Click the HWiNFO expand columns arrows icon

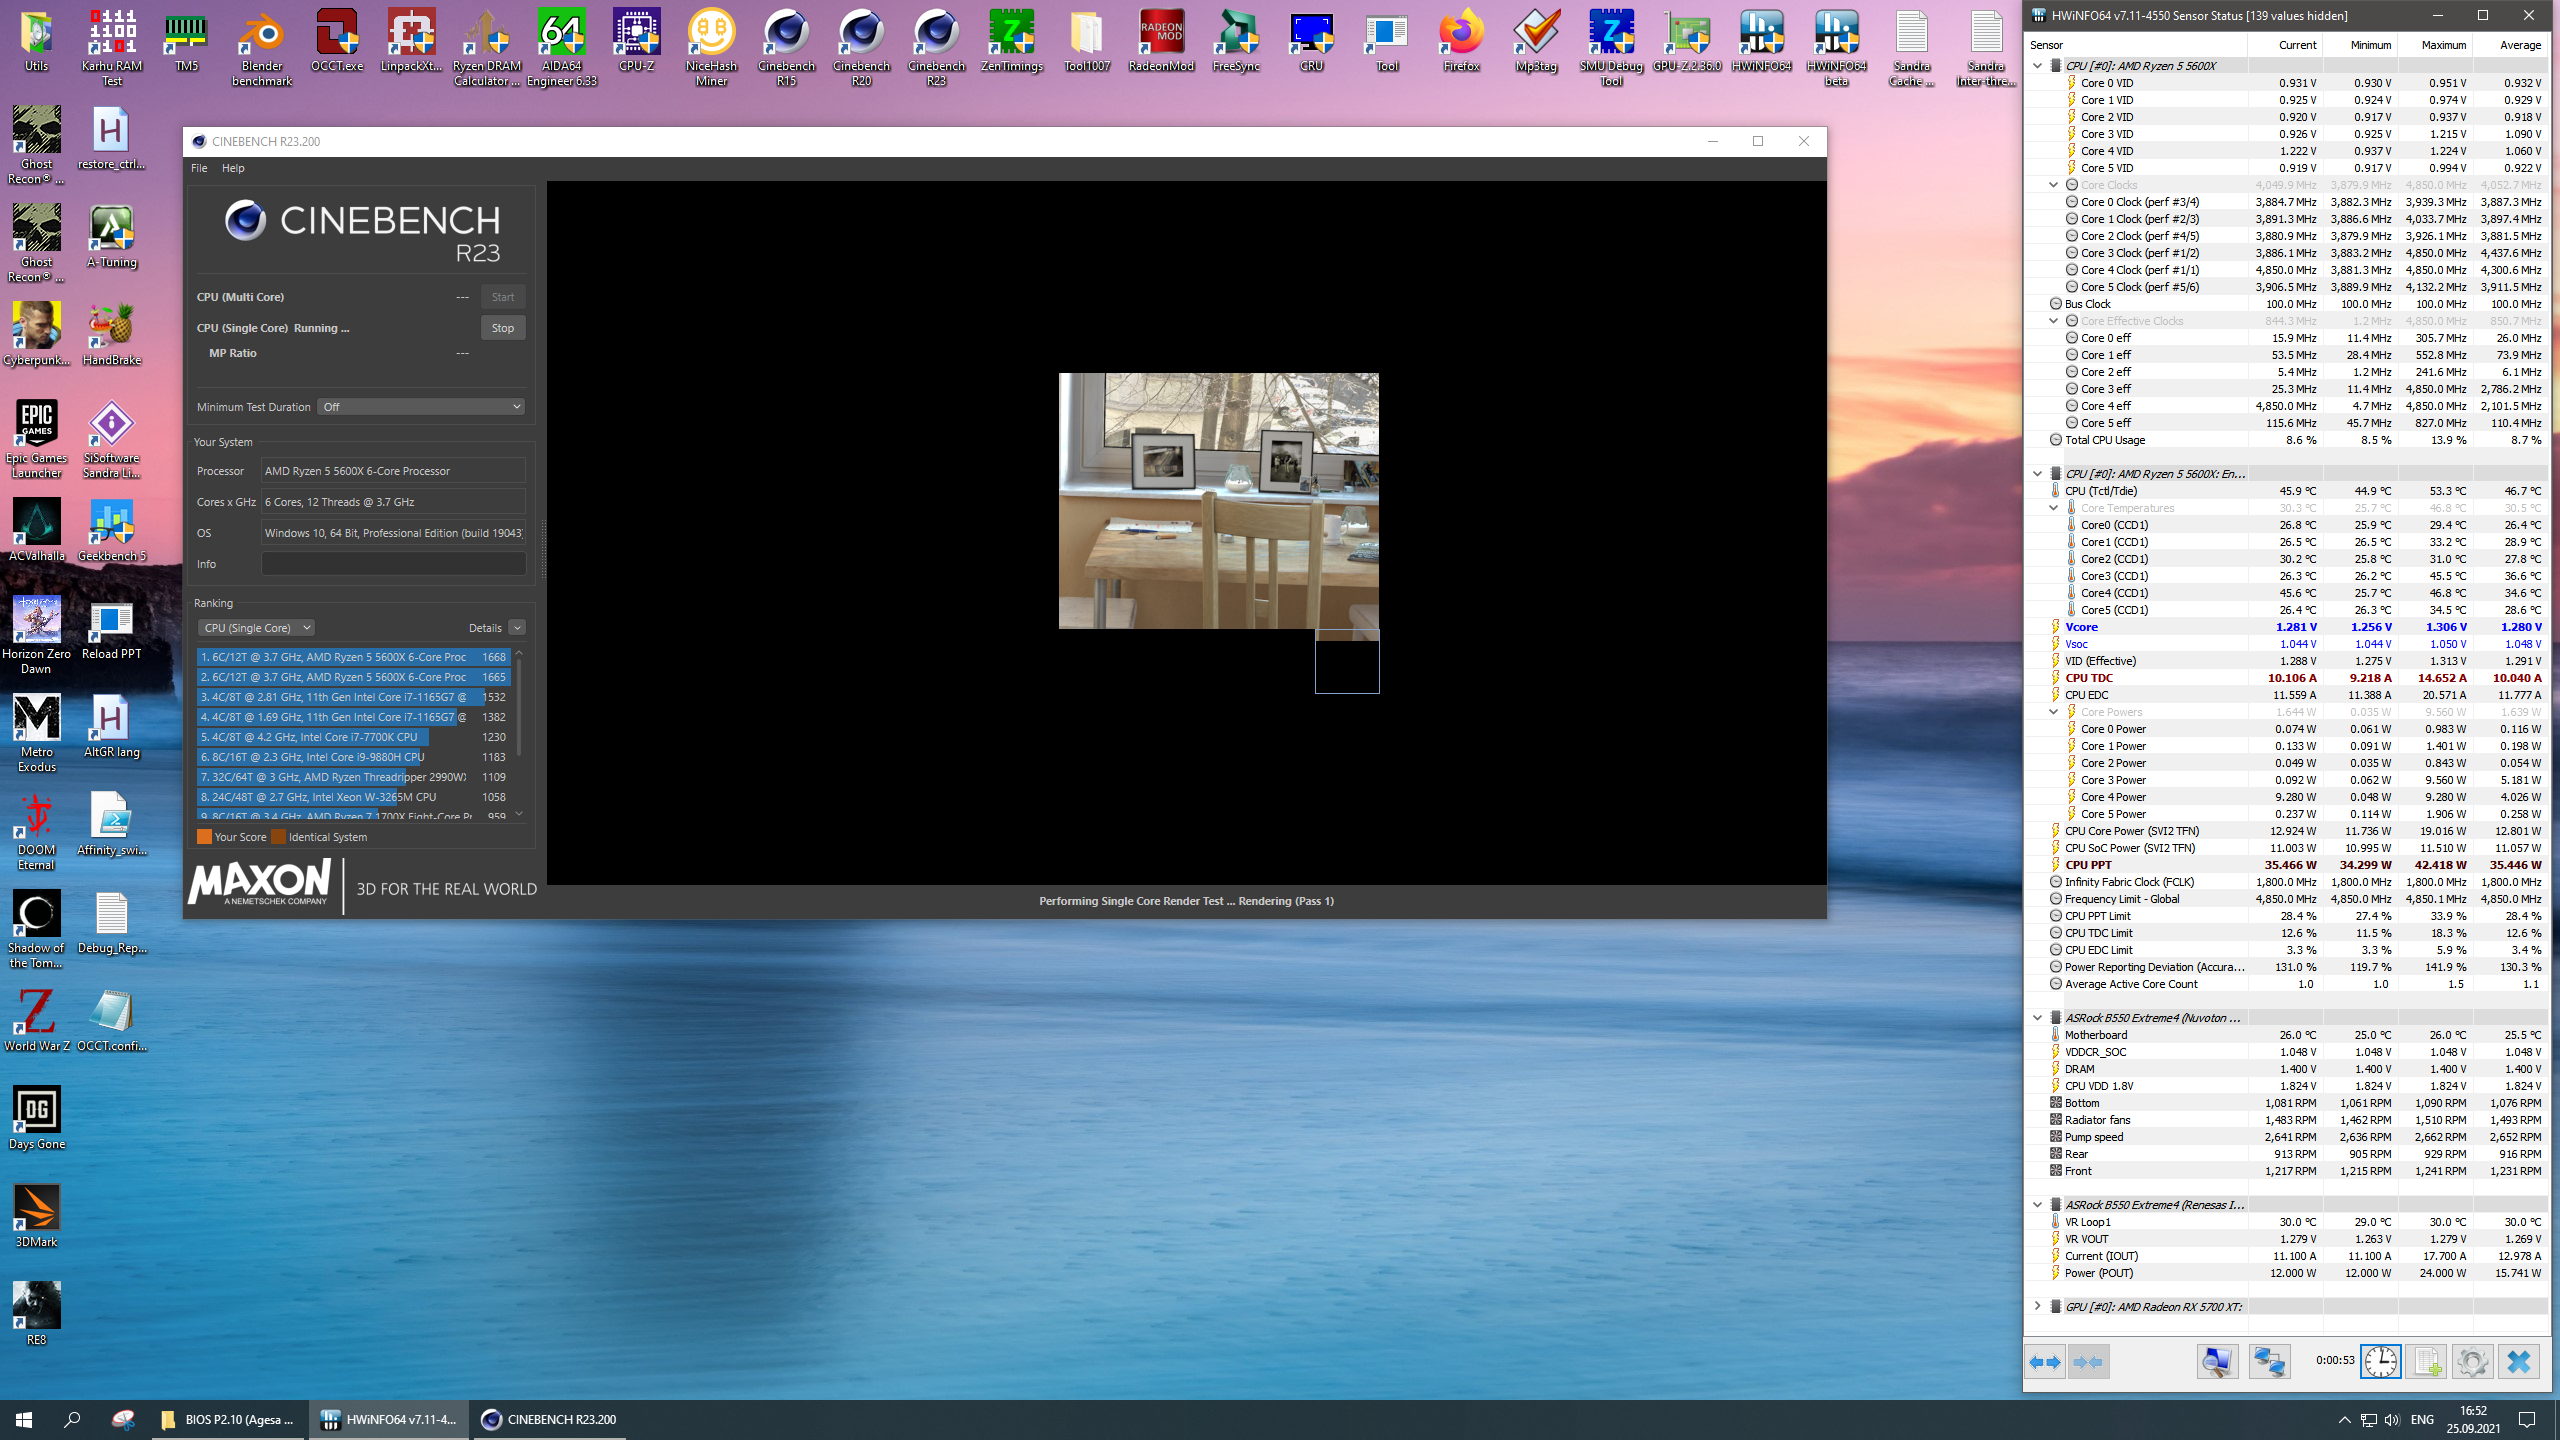click(2045, 1362)
